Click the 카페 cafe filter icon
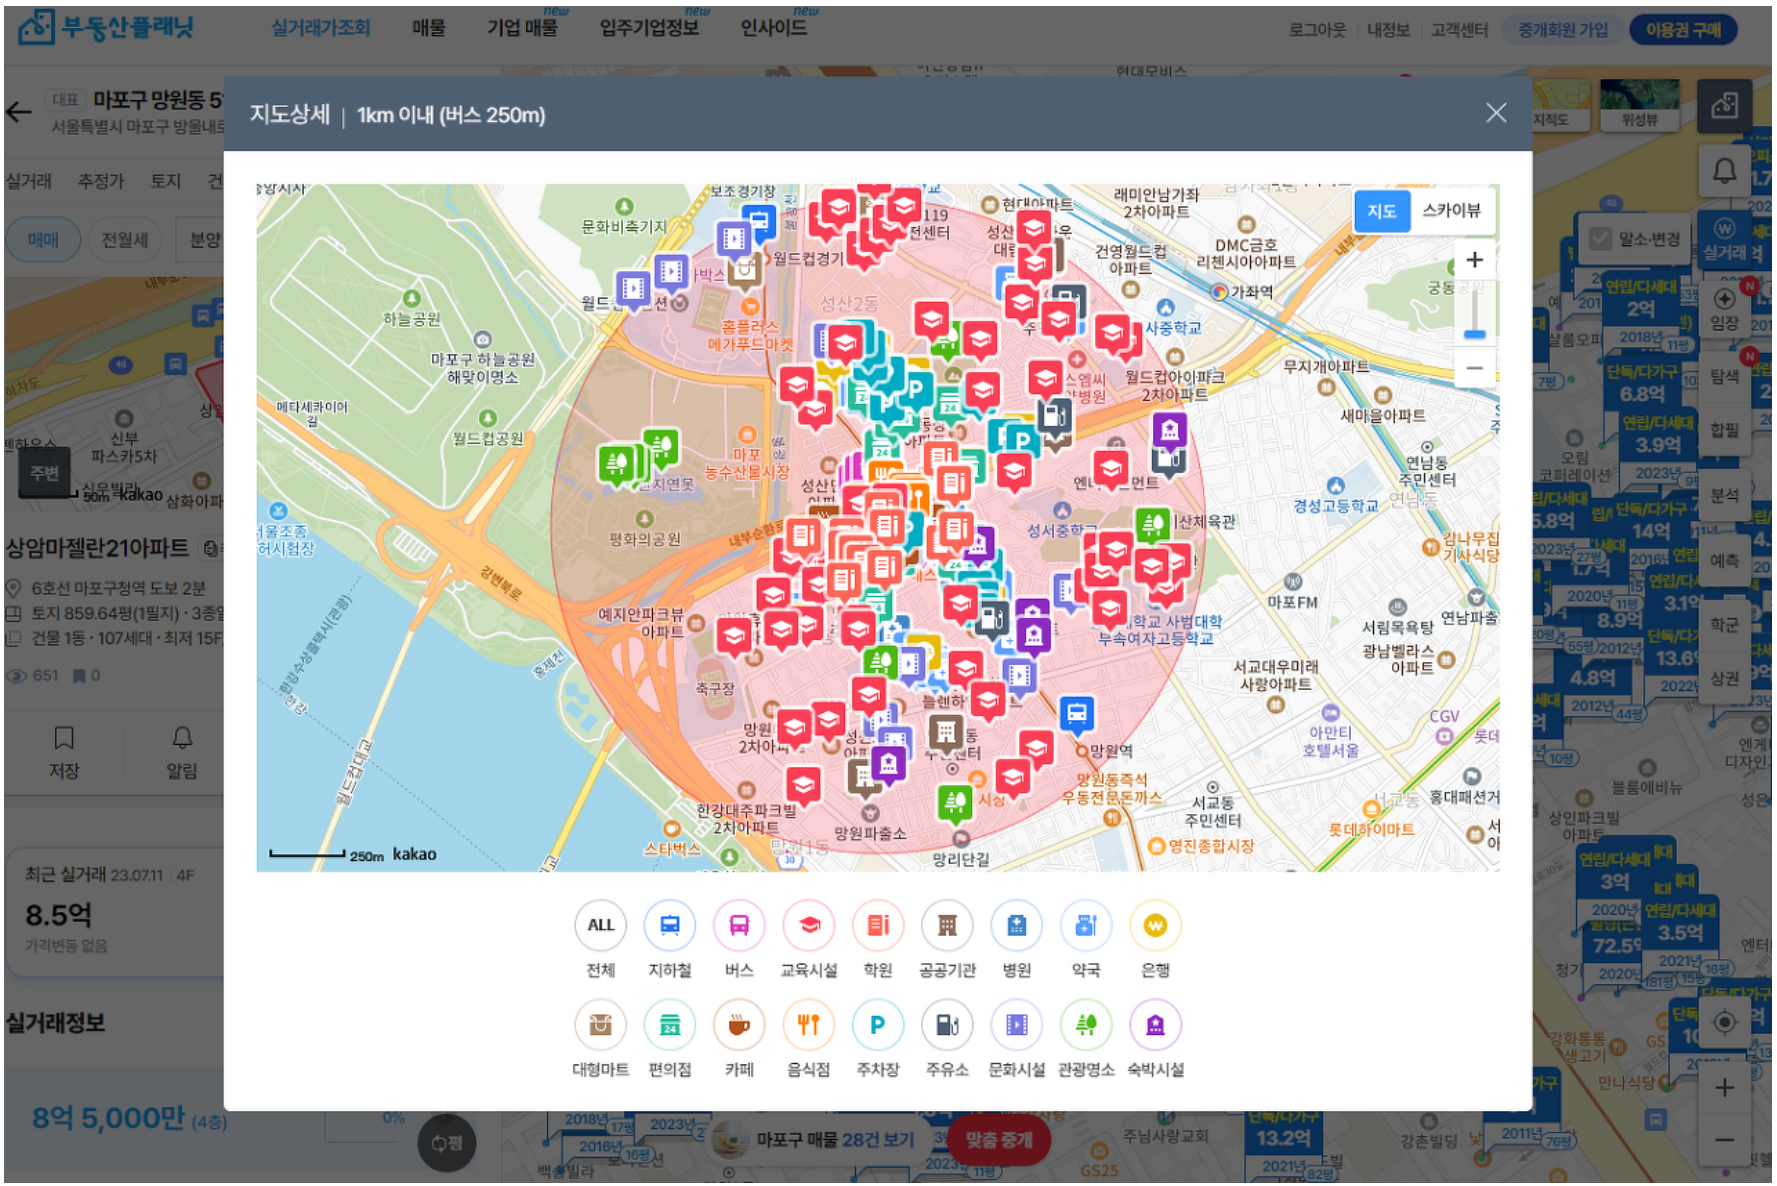1777x1186 pixels. (739, 1025)
